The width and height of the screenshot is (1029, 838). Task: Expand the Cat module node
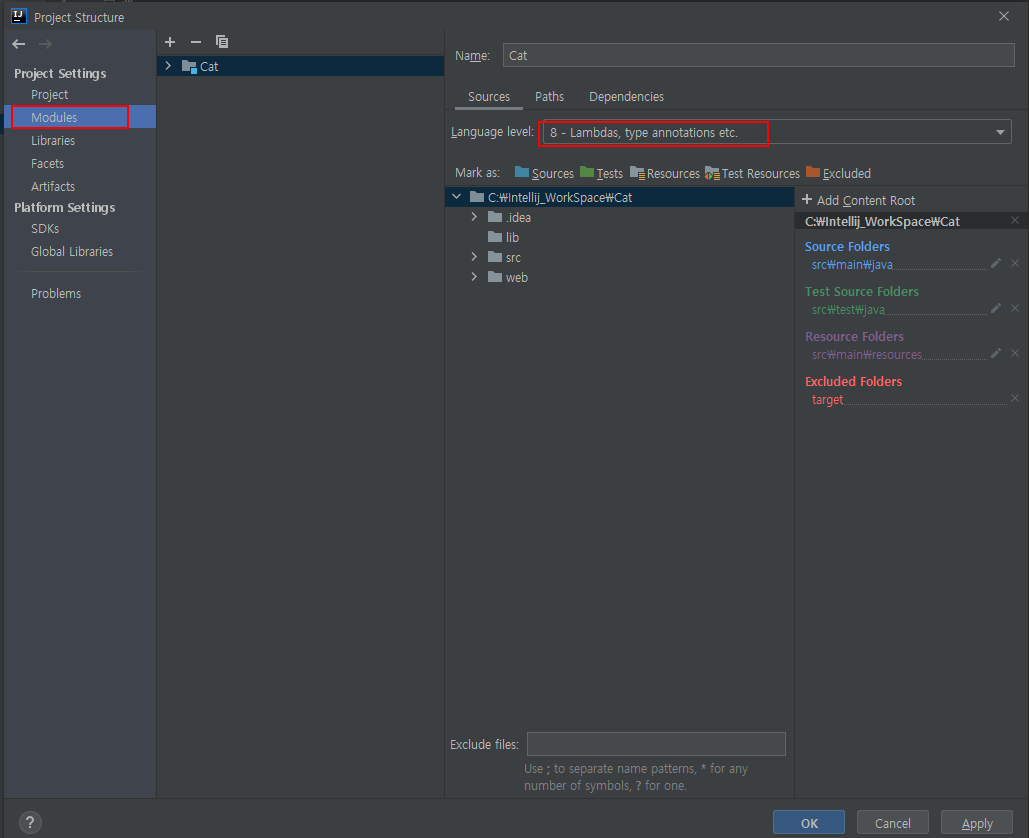[x=168, y=66]
